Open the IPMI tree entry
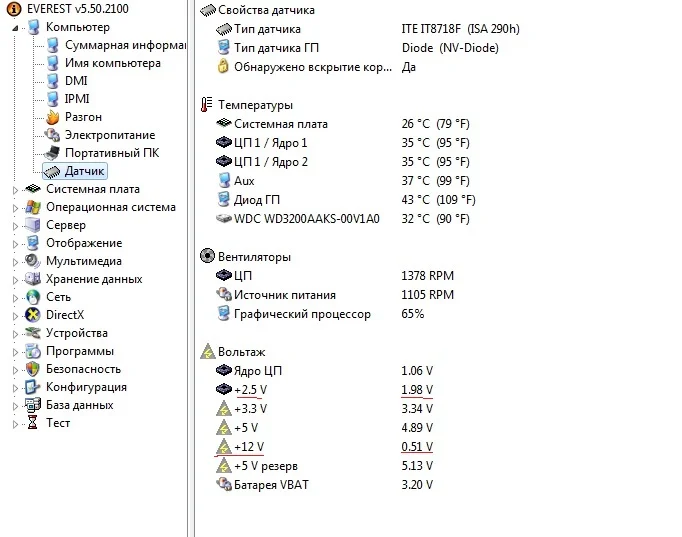 pos(77,99)
